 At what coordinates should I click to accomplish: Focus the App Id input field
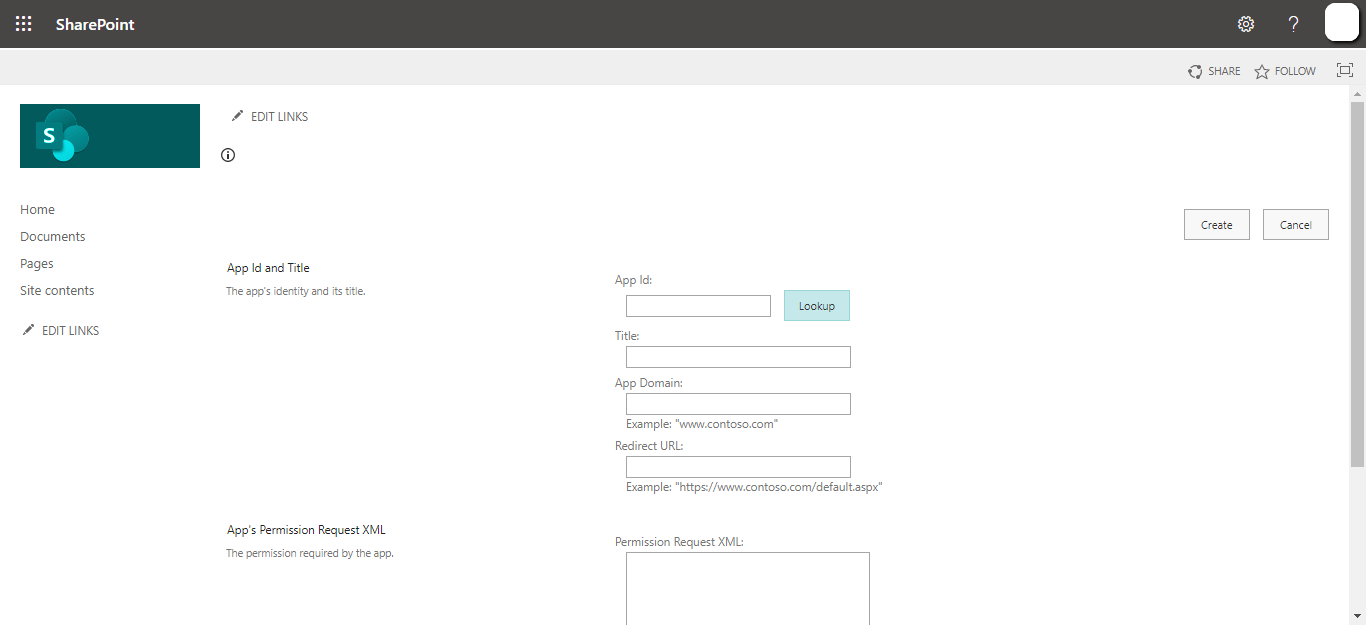(x=698, y=306)
